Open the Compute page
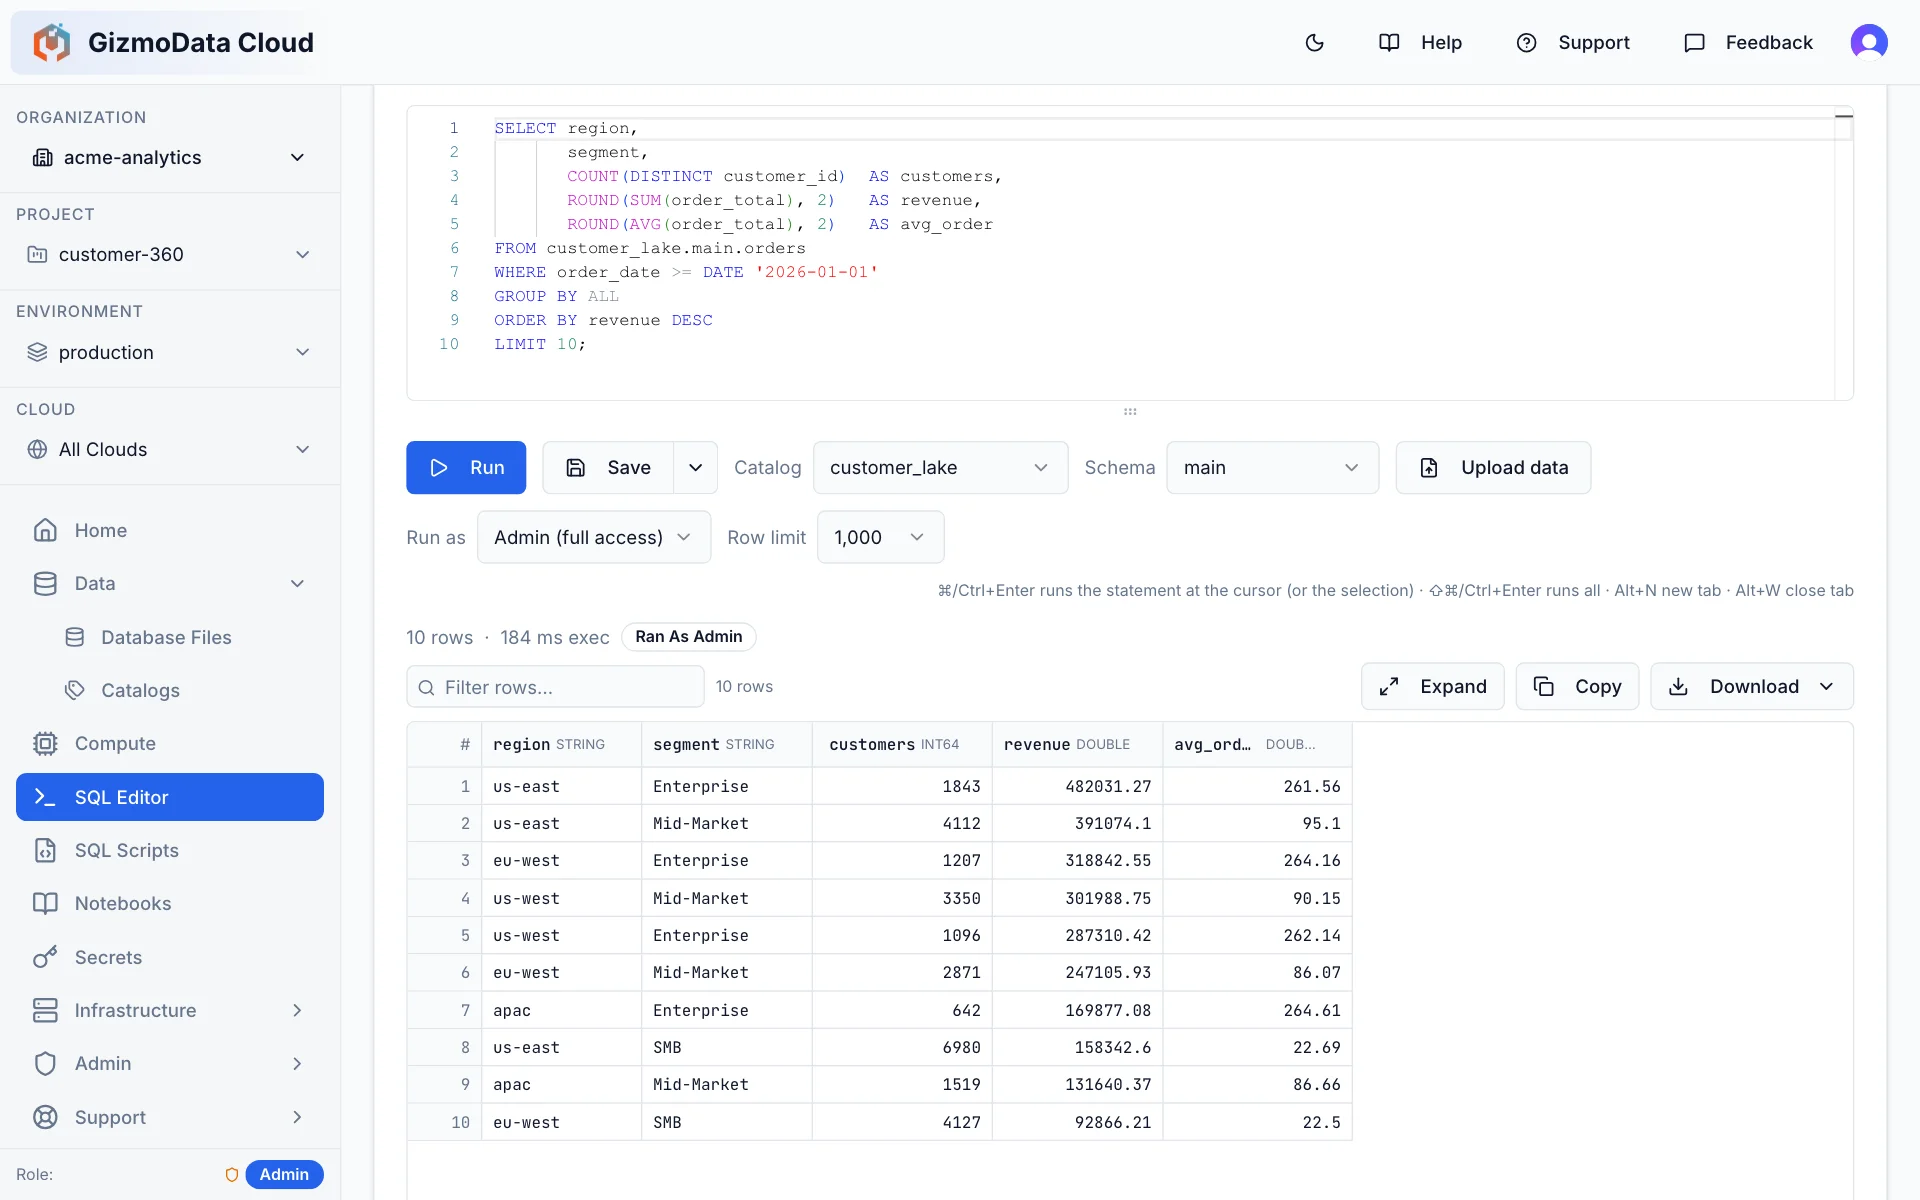1920x1200 pixels. click(170, 743)
